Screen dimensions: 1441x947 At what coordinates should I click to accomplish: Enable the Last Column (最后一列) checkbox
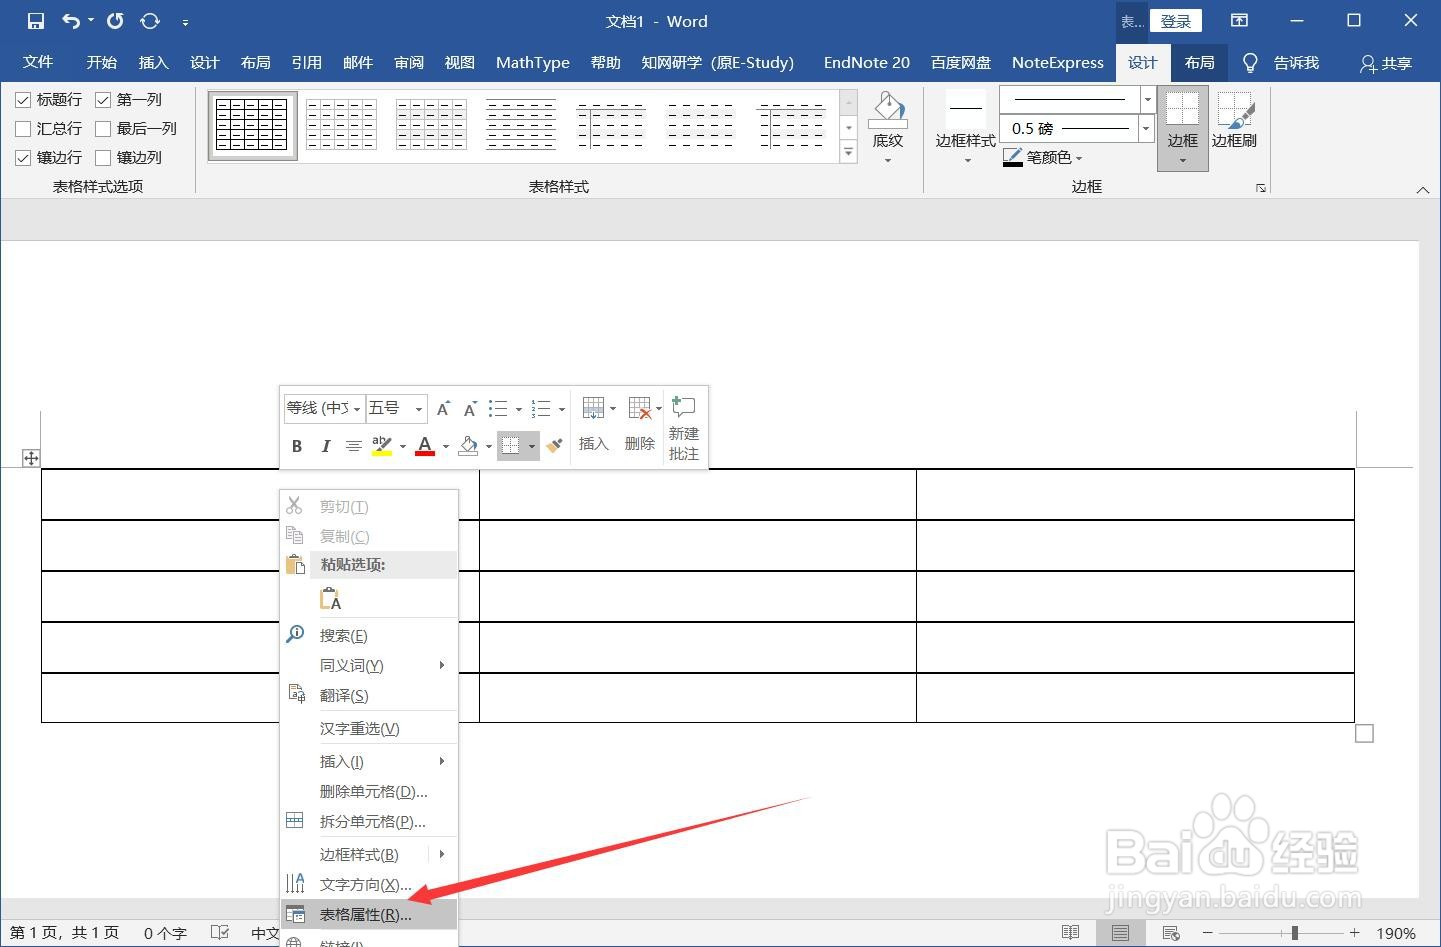tap(103, 129)
